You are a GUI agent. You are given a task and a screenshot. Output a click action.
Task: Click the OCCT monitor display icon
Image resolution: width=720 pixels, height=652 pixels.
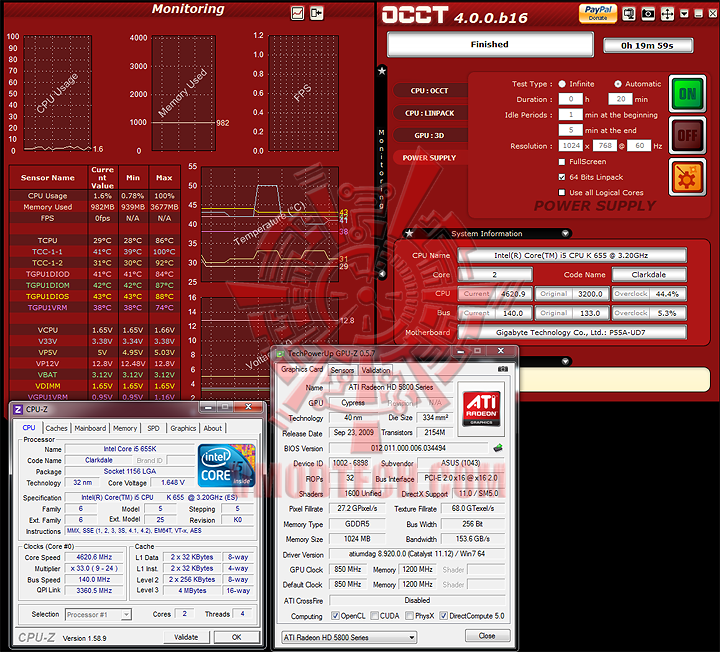[x=629, y=14]
